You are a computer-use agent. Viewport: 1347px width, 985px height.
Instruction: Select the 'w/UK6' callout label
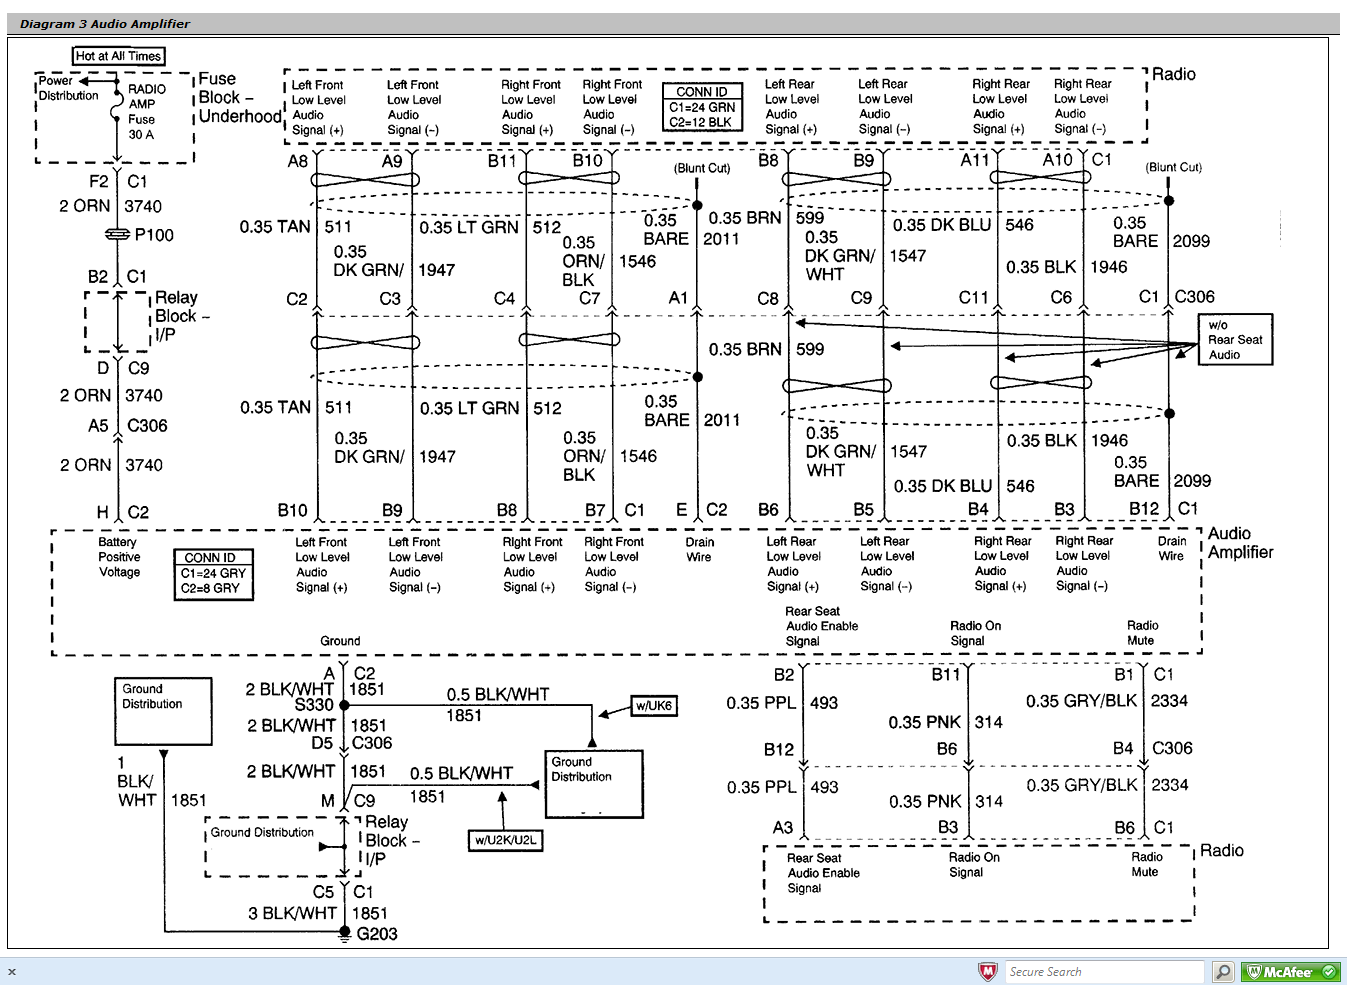click(653, 706)
